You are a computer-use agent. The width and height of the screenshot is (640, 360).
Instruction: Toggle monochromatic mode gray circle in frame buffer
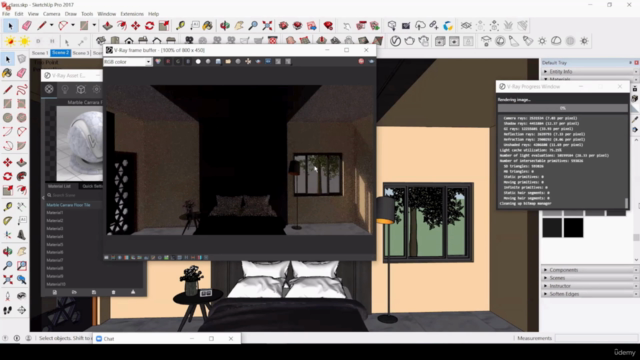208,62
